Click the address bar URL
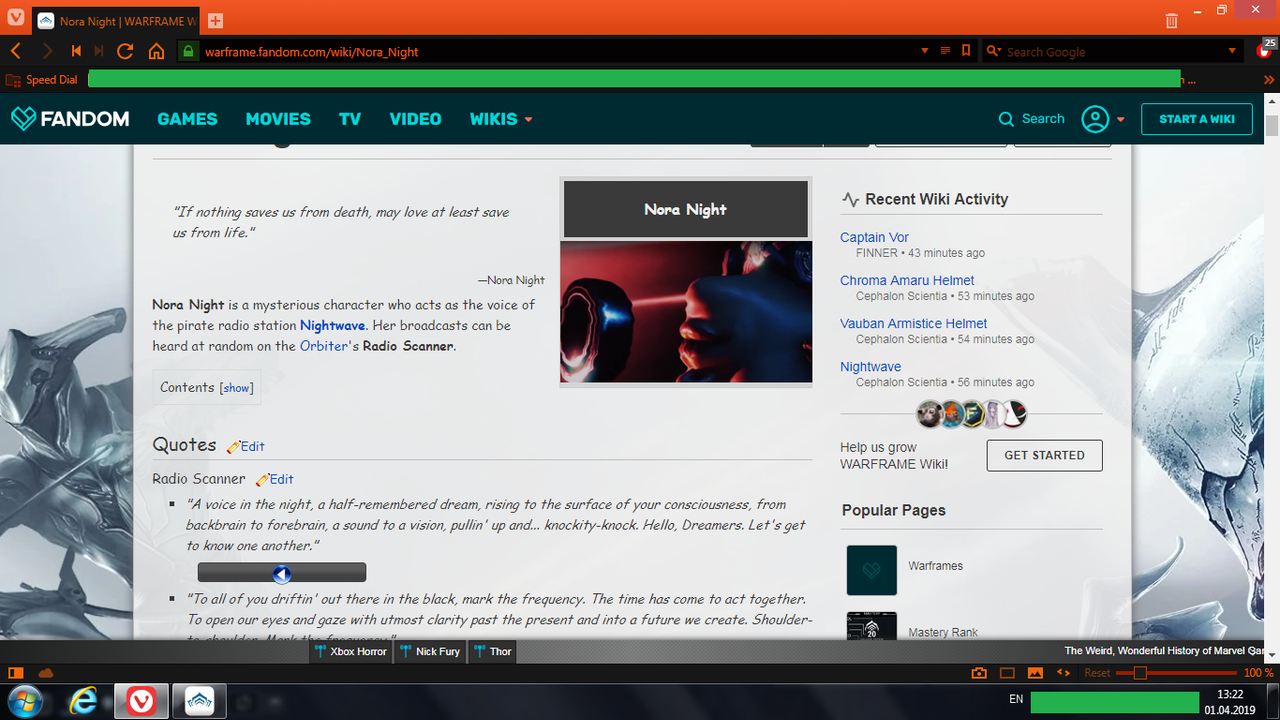The image size is (1280, 720). click(x=312, y=51)
